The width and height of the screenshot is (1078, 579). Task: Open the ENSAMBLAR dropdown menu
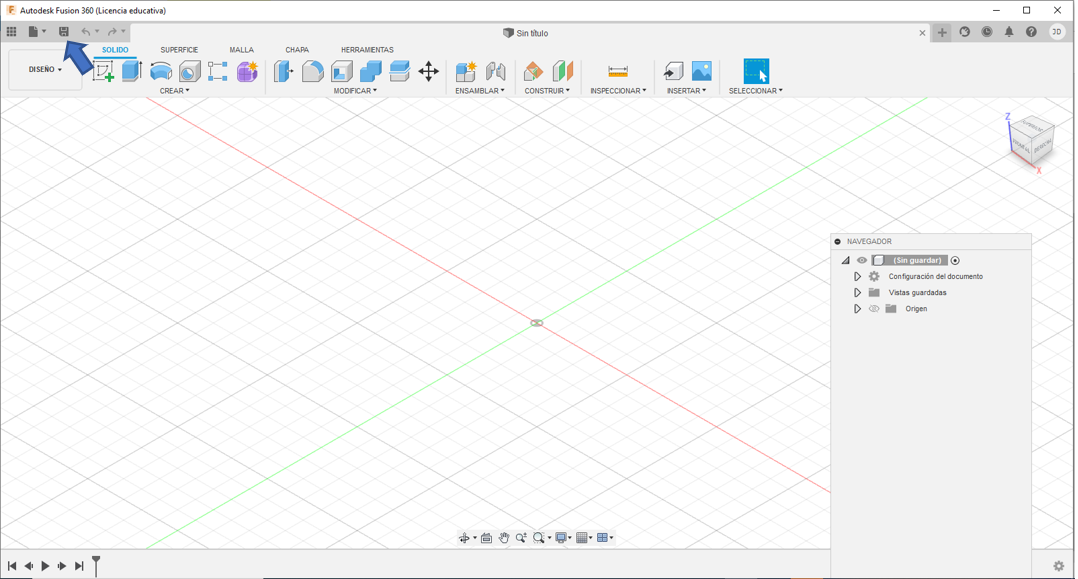(x=480, y=91)
